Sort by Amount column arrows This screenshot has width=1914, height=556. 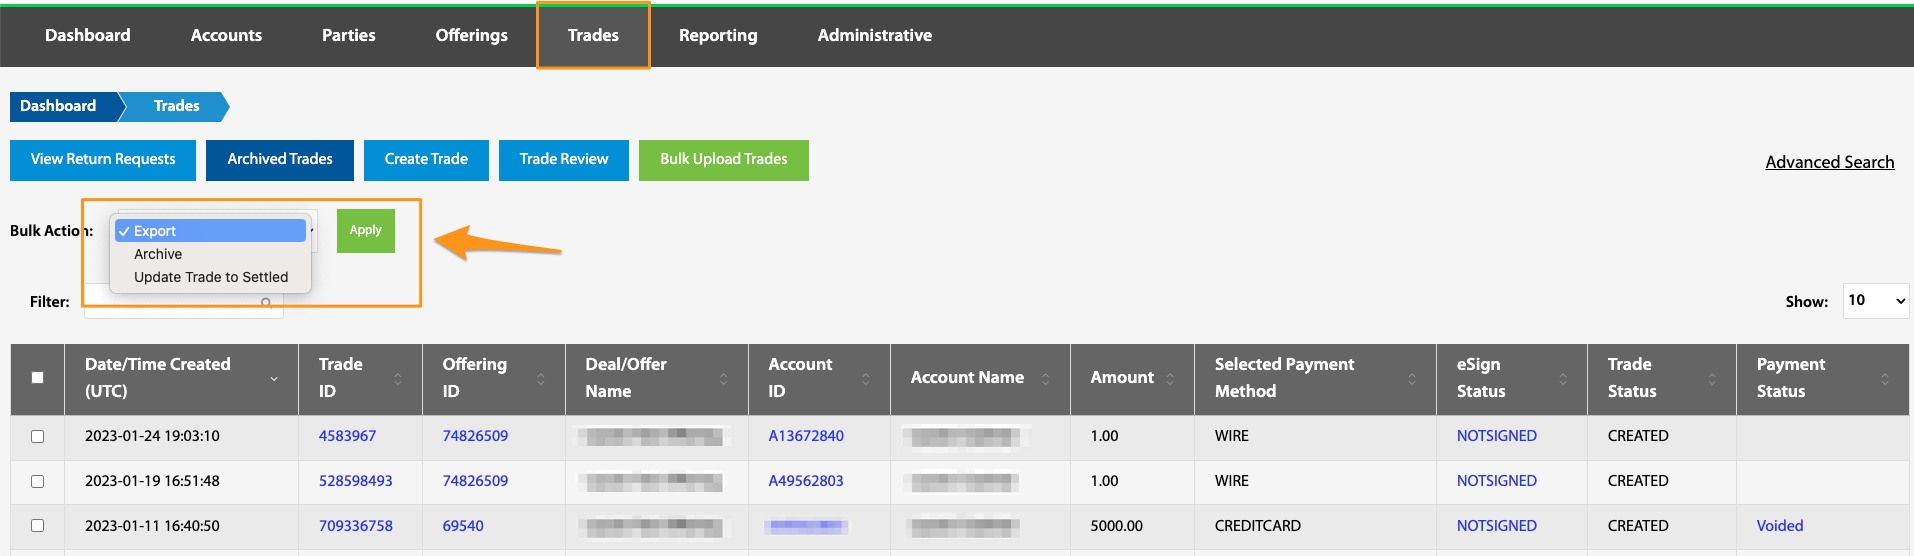(x=1170, y=379)
